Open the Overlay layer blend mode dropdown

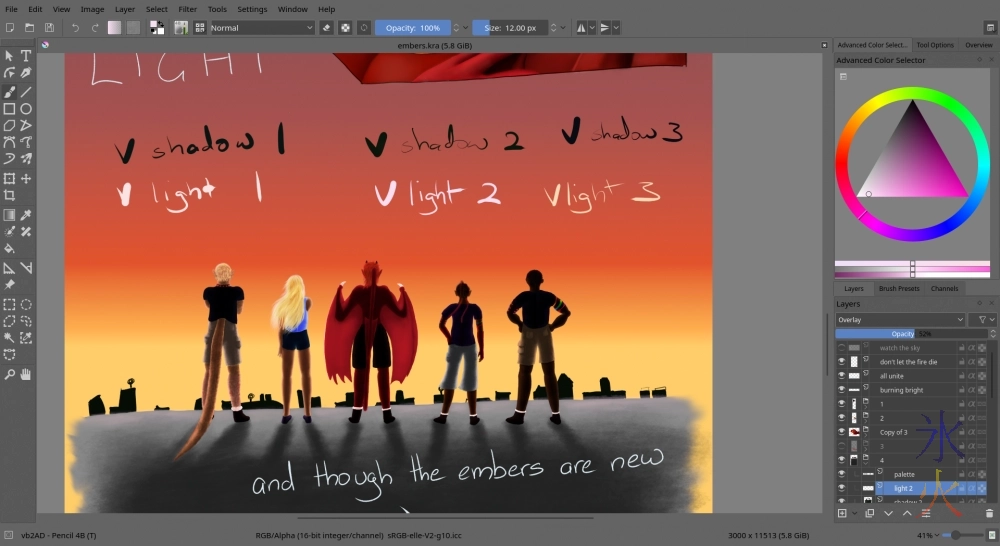pyautogui.click(x=900, y=320)
